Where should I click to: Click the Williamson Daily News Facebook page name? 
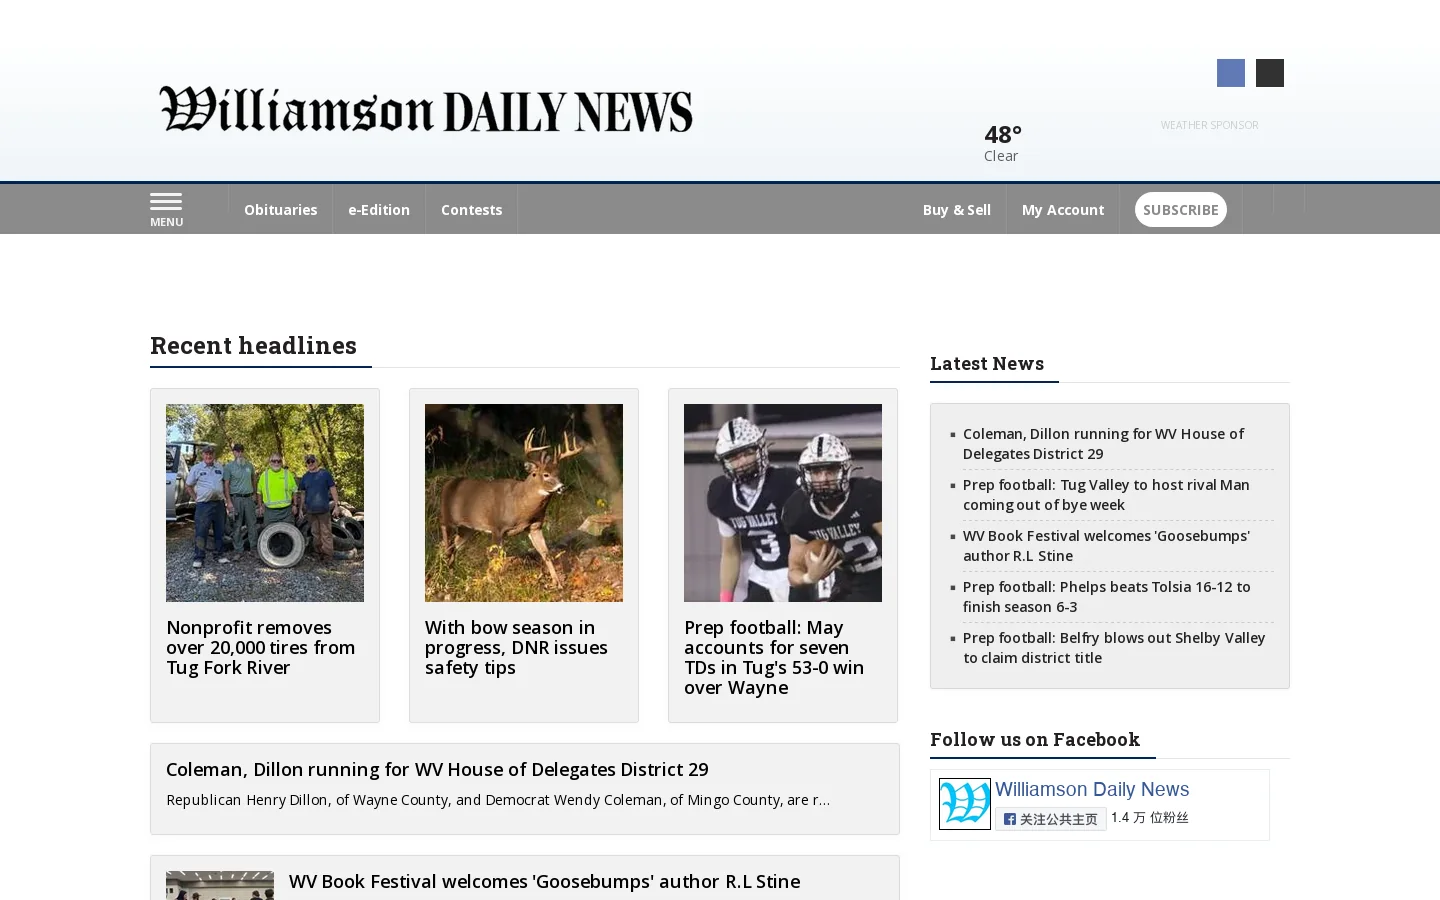tap(1092, 790)
